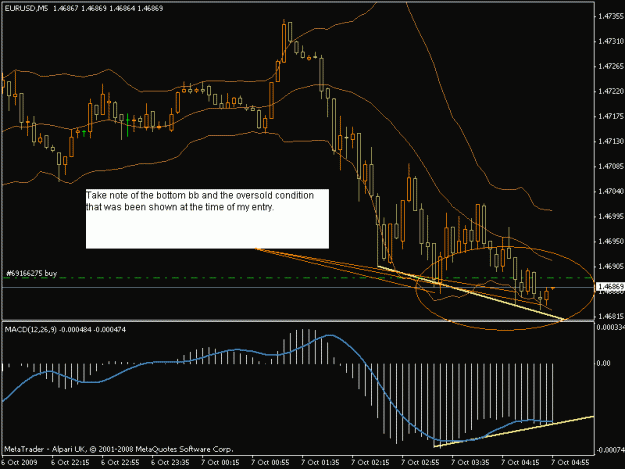
Task: Click price axis label 1.47265
Action: click(x=611, y=67)
